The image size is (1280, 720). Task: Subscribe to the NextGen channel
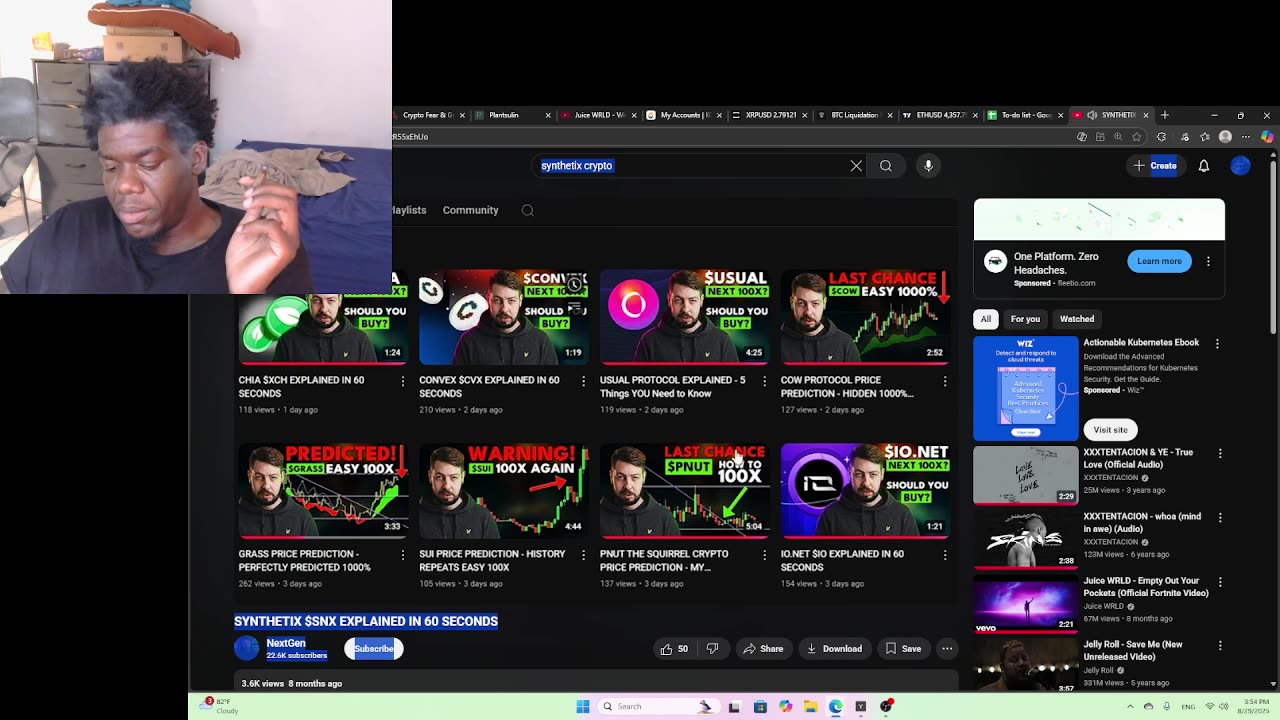coord(374,649)
